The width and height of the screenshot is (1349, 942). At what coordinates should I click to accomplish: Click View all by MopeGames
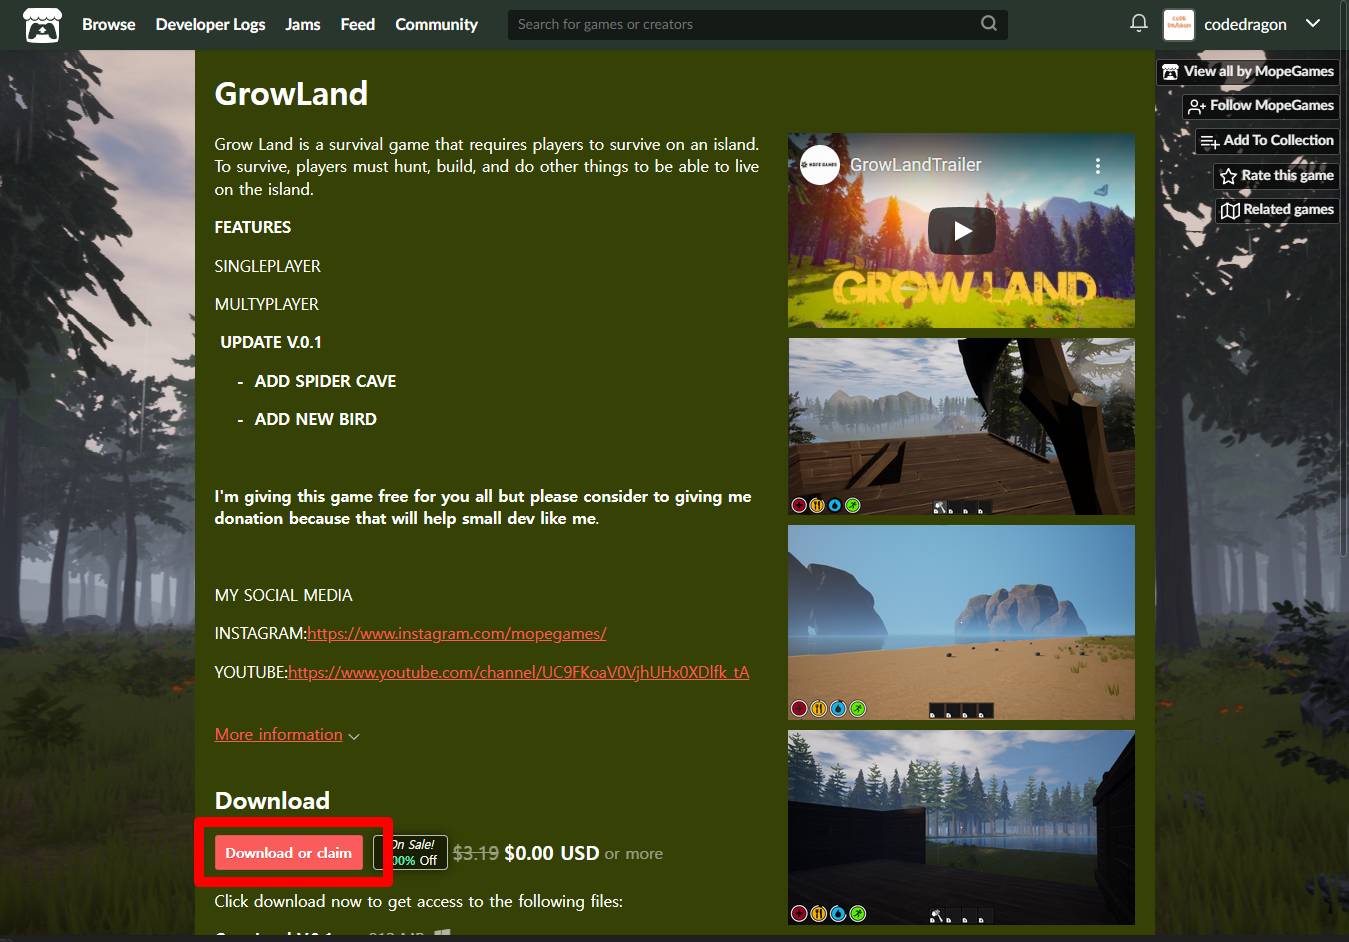click(1248, 72)
